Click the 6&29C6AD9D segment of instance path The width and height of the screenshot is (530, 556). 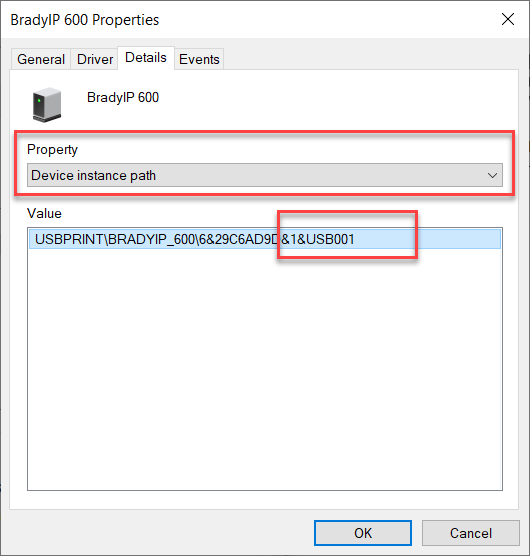[239, 239]
